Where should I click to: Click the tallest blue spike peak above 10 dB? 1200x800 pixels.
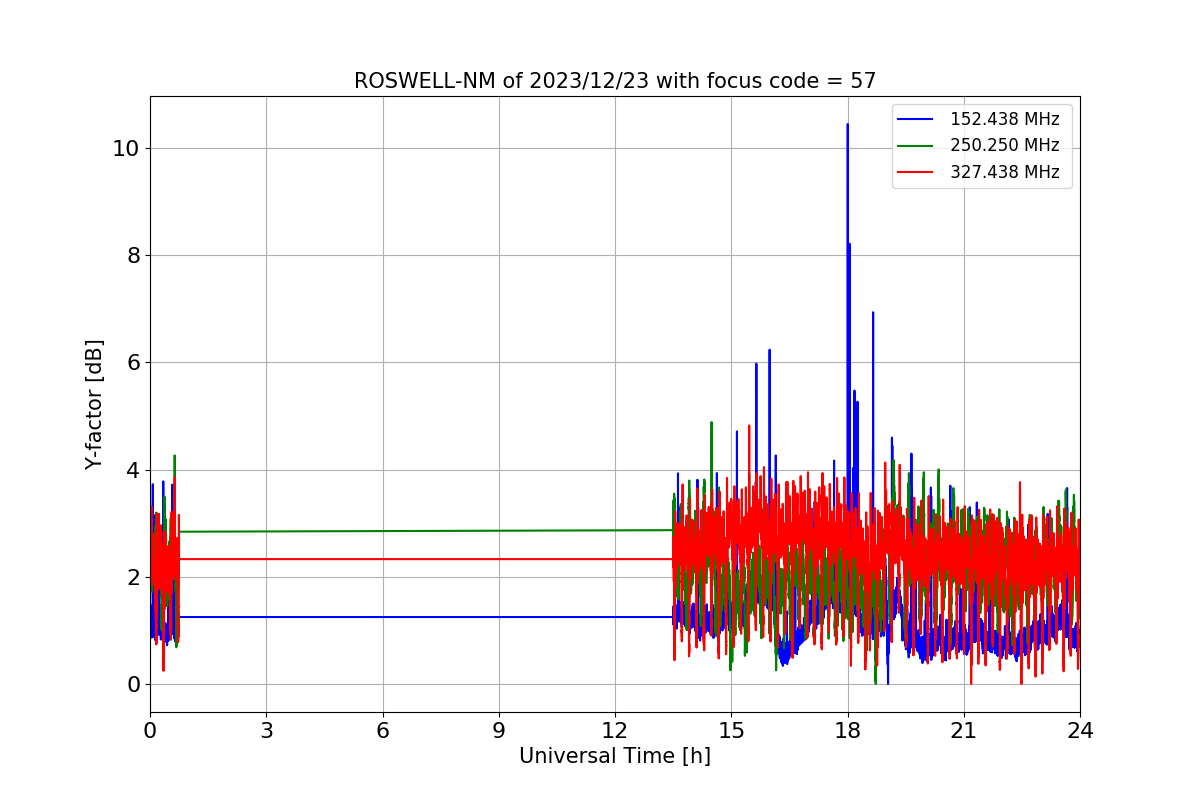point(847,126)
